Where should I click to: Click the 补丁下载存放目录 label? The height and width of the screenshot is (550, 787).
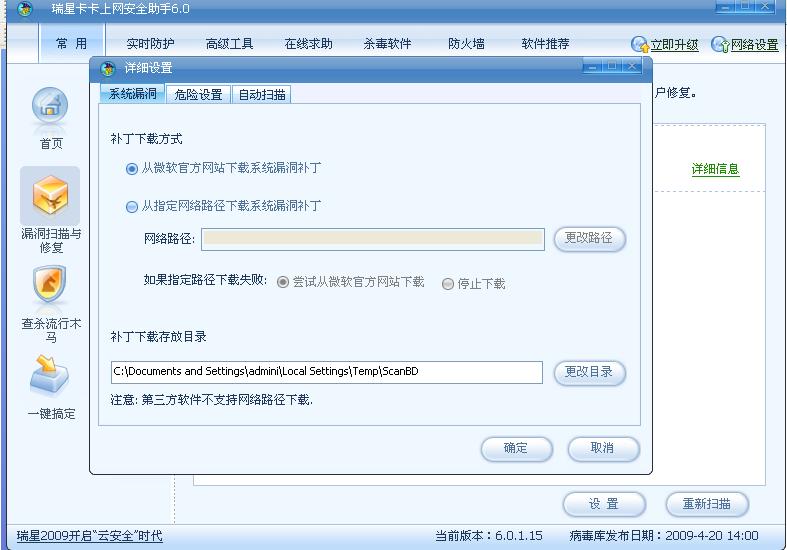pyautogui.click(x=159, y=337)
